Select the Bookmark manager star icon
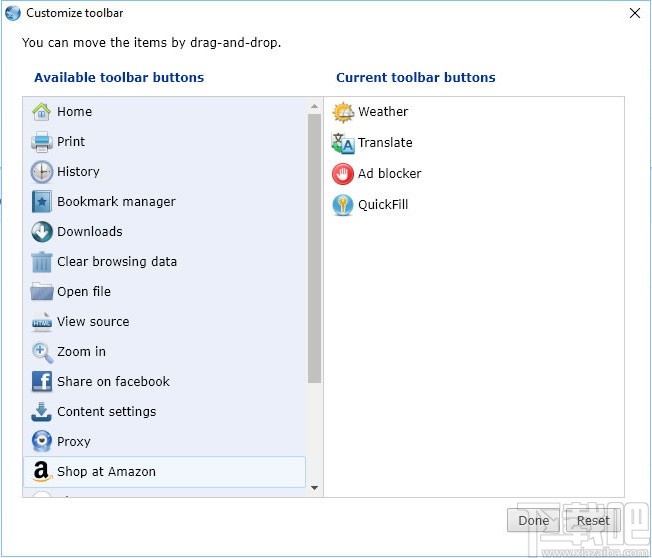The height and width of the screenshot is (558, 652). (42, 202)
